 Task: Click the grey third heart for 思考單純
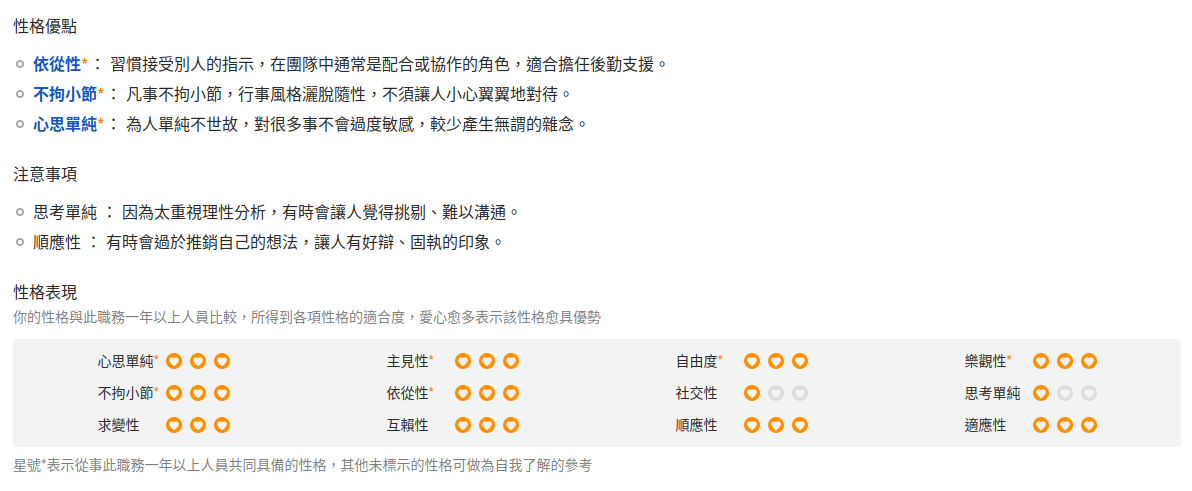coord(1089,393)
